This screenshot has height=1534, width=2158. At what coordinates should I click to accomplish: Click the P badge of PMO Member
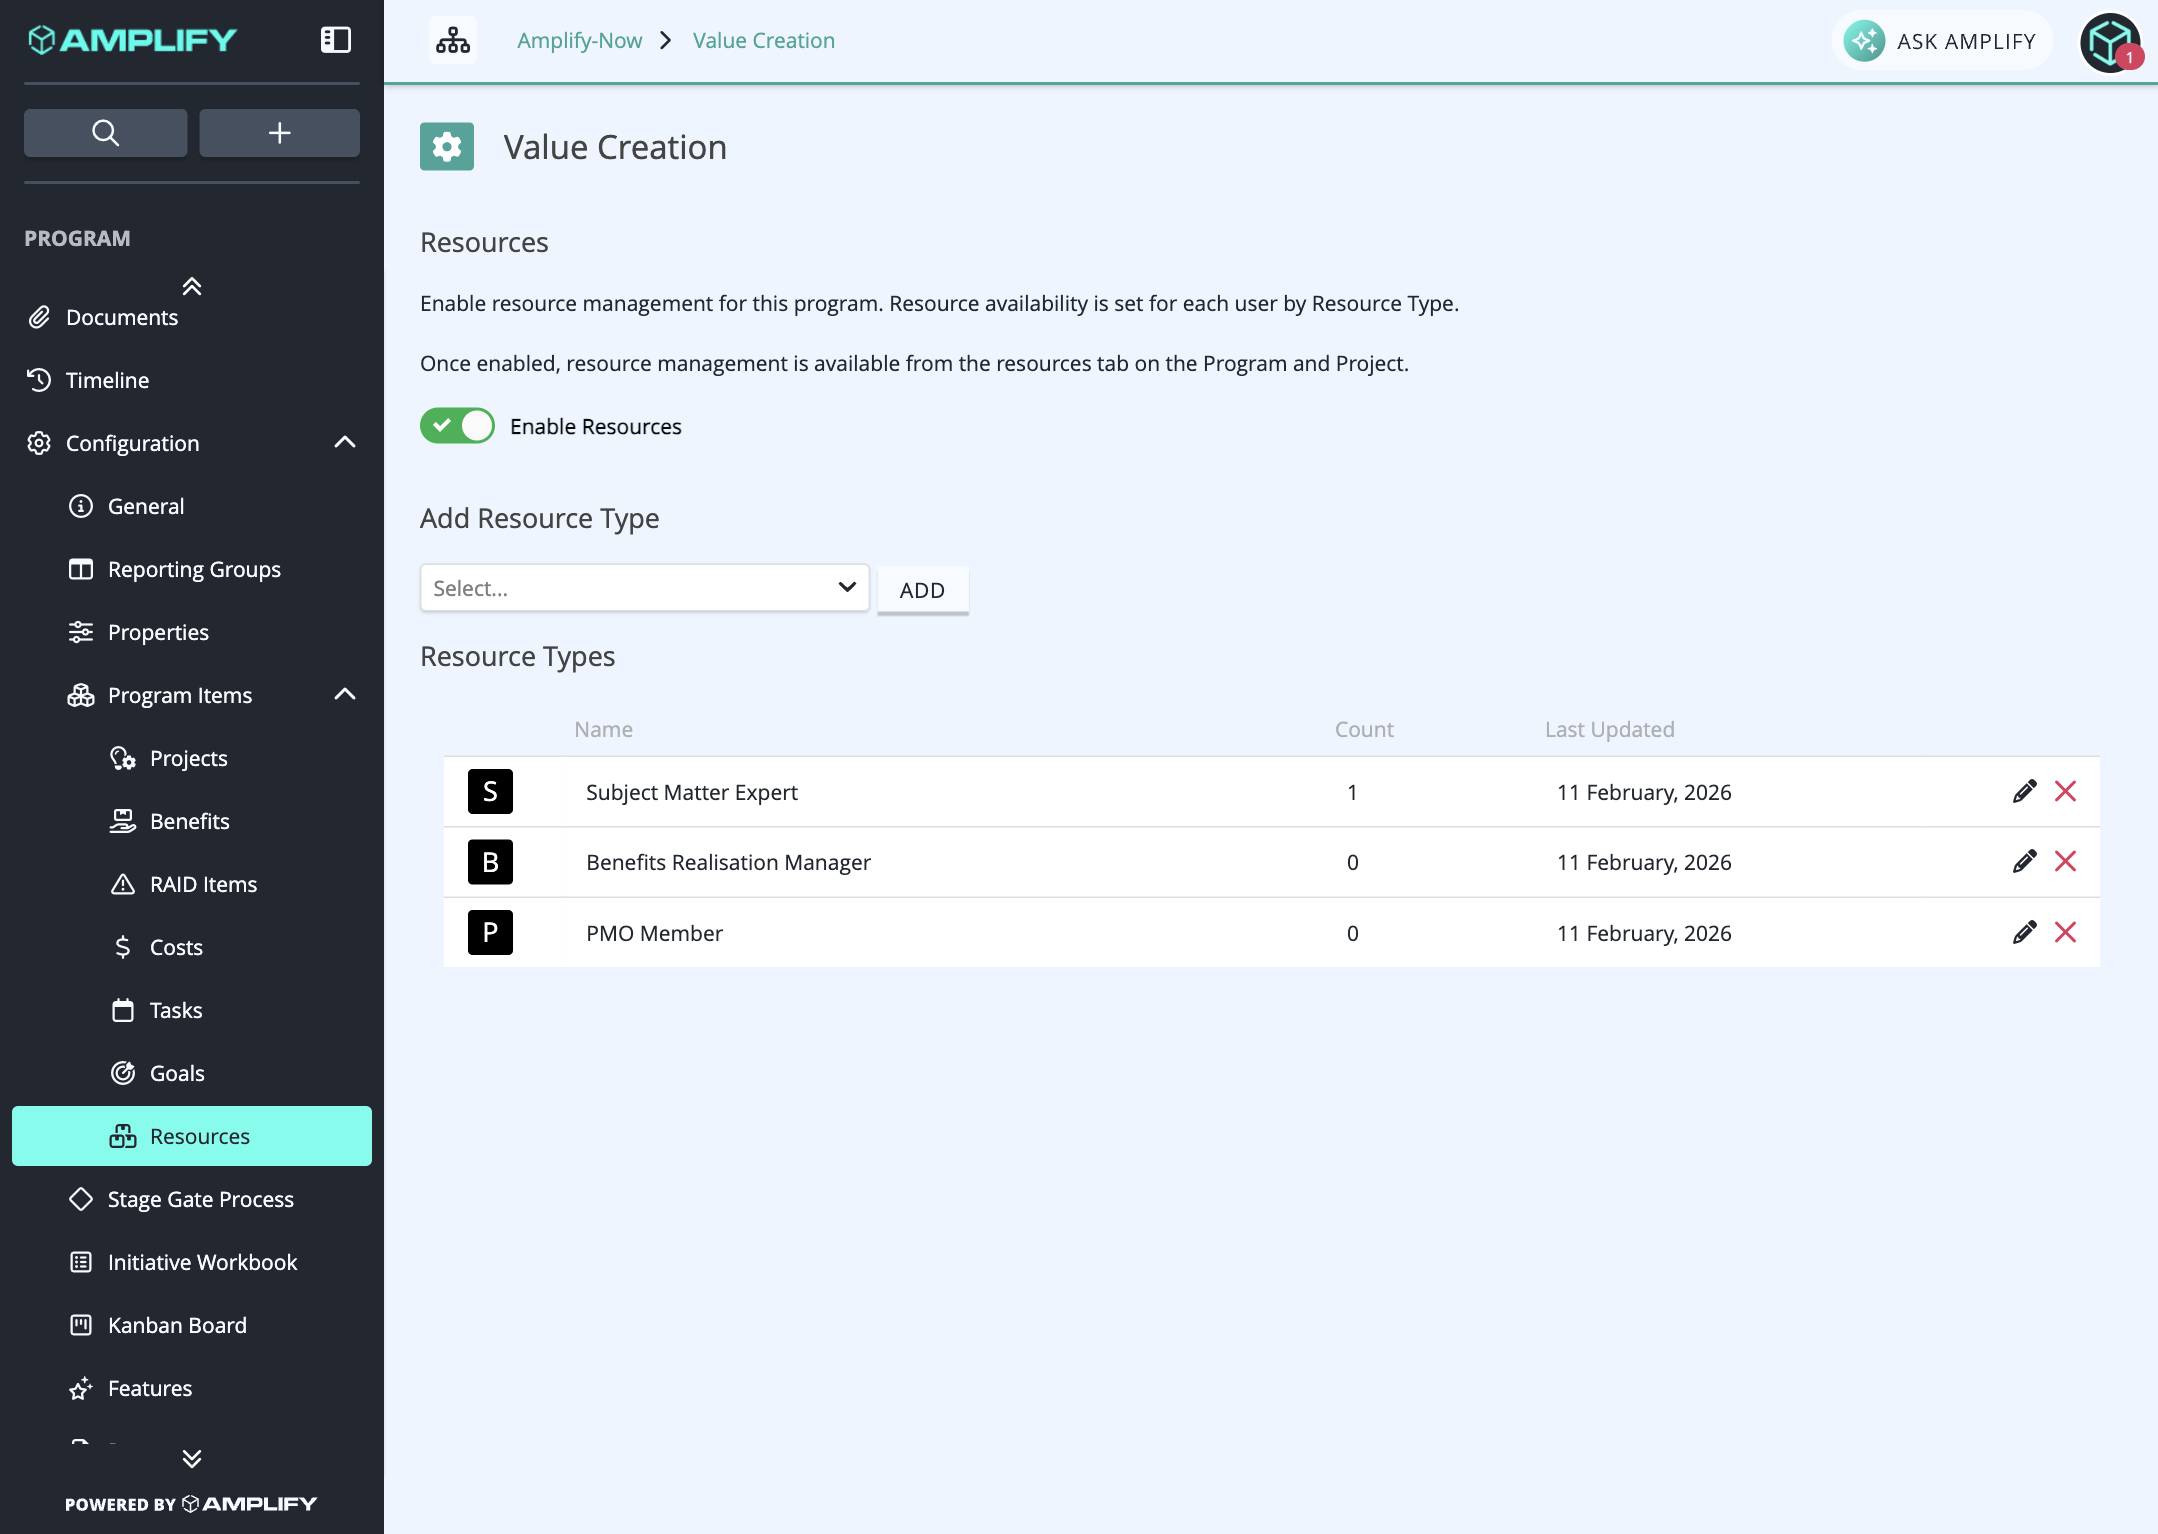(490, 932)
